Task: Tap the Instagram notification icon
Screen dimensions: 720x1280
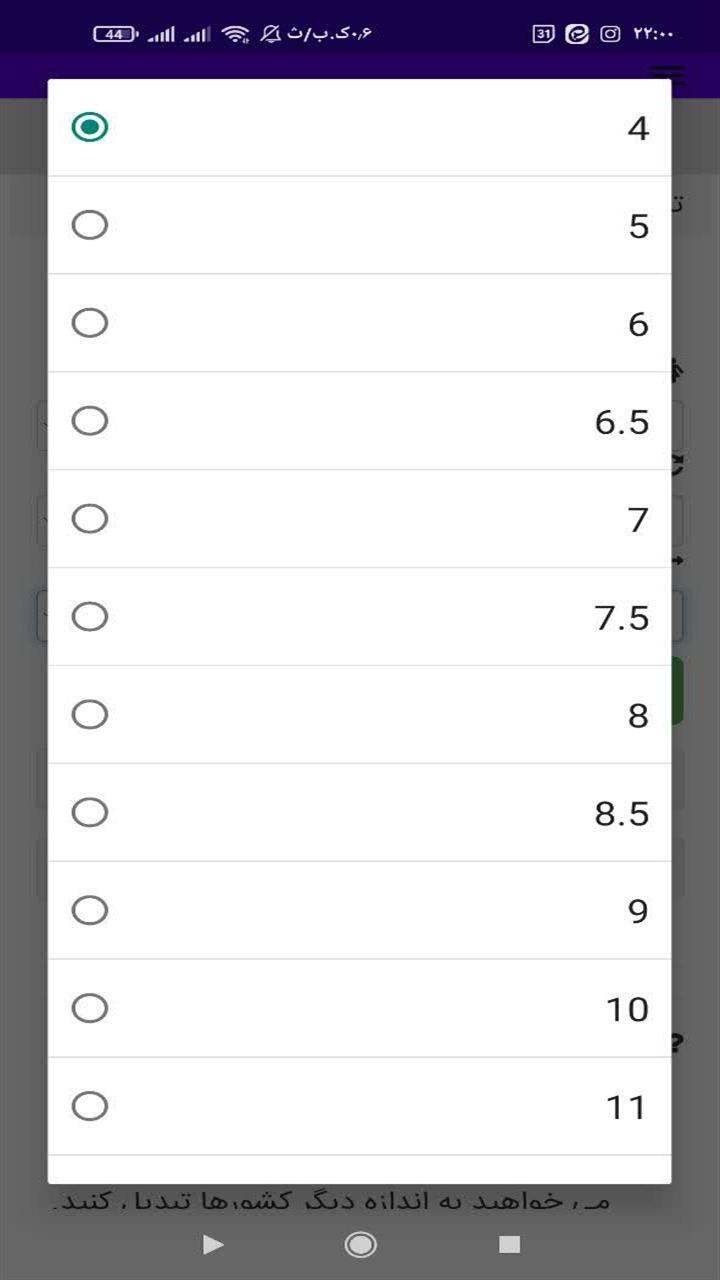Action: (x=610, y=34)
